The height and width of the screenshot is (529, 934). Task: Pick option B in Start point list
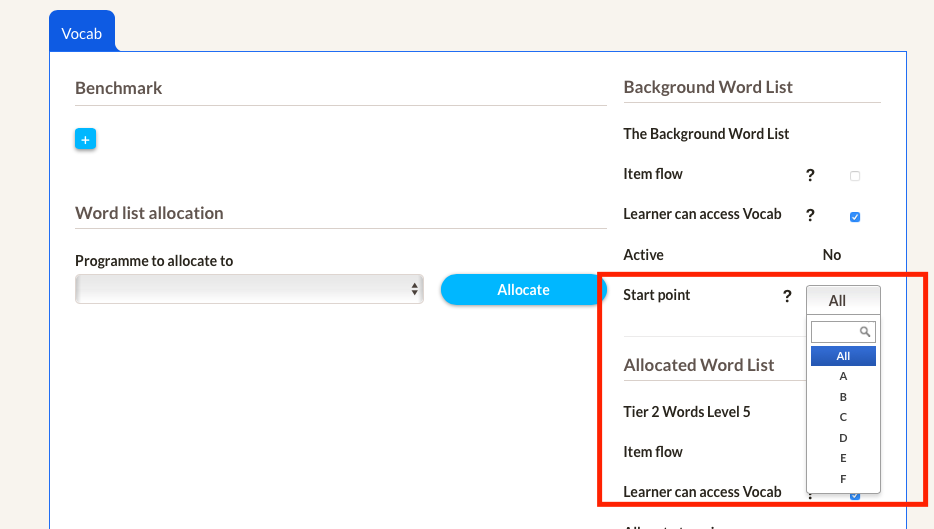843,397
